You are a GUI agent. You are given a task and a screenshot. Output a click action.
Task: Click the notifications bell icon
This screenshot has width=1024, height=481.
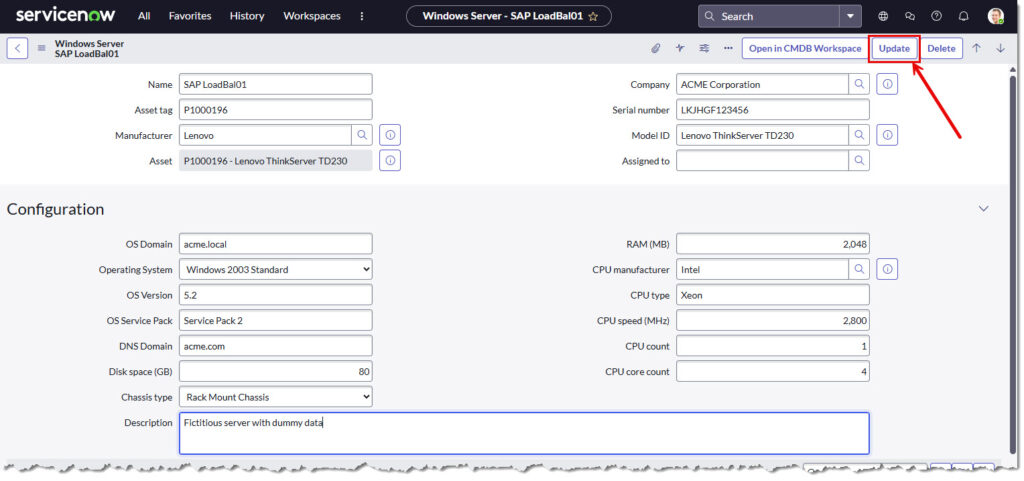964,16
